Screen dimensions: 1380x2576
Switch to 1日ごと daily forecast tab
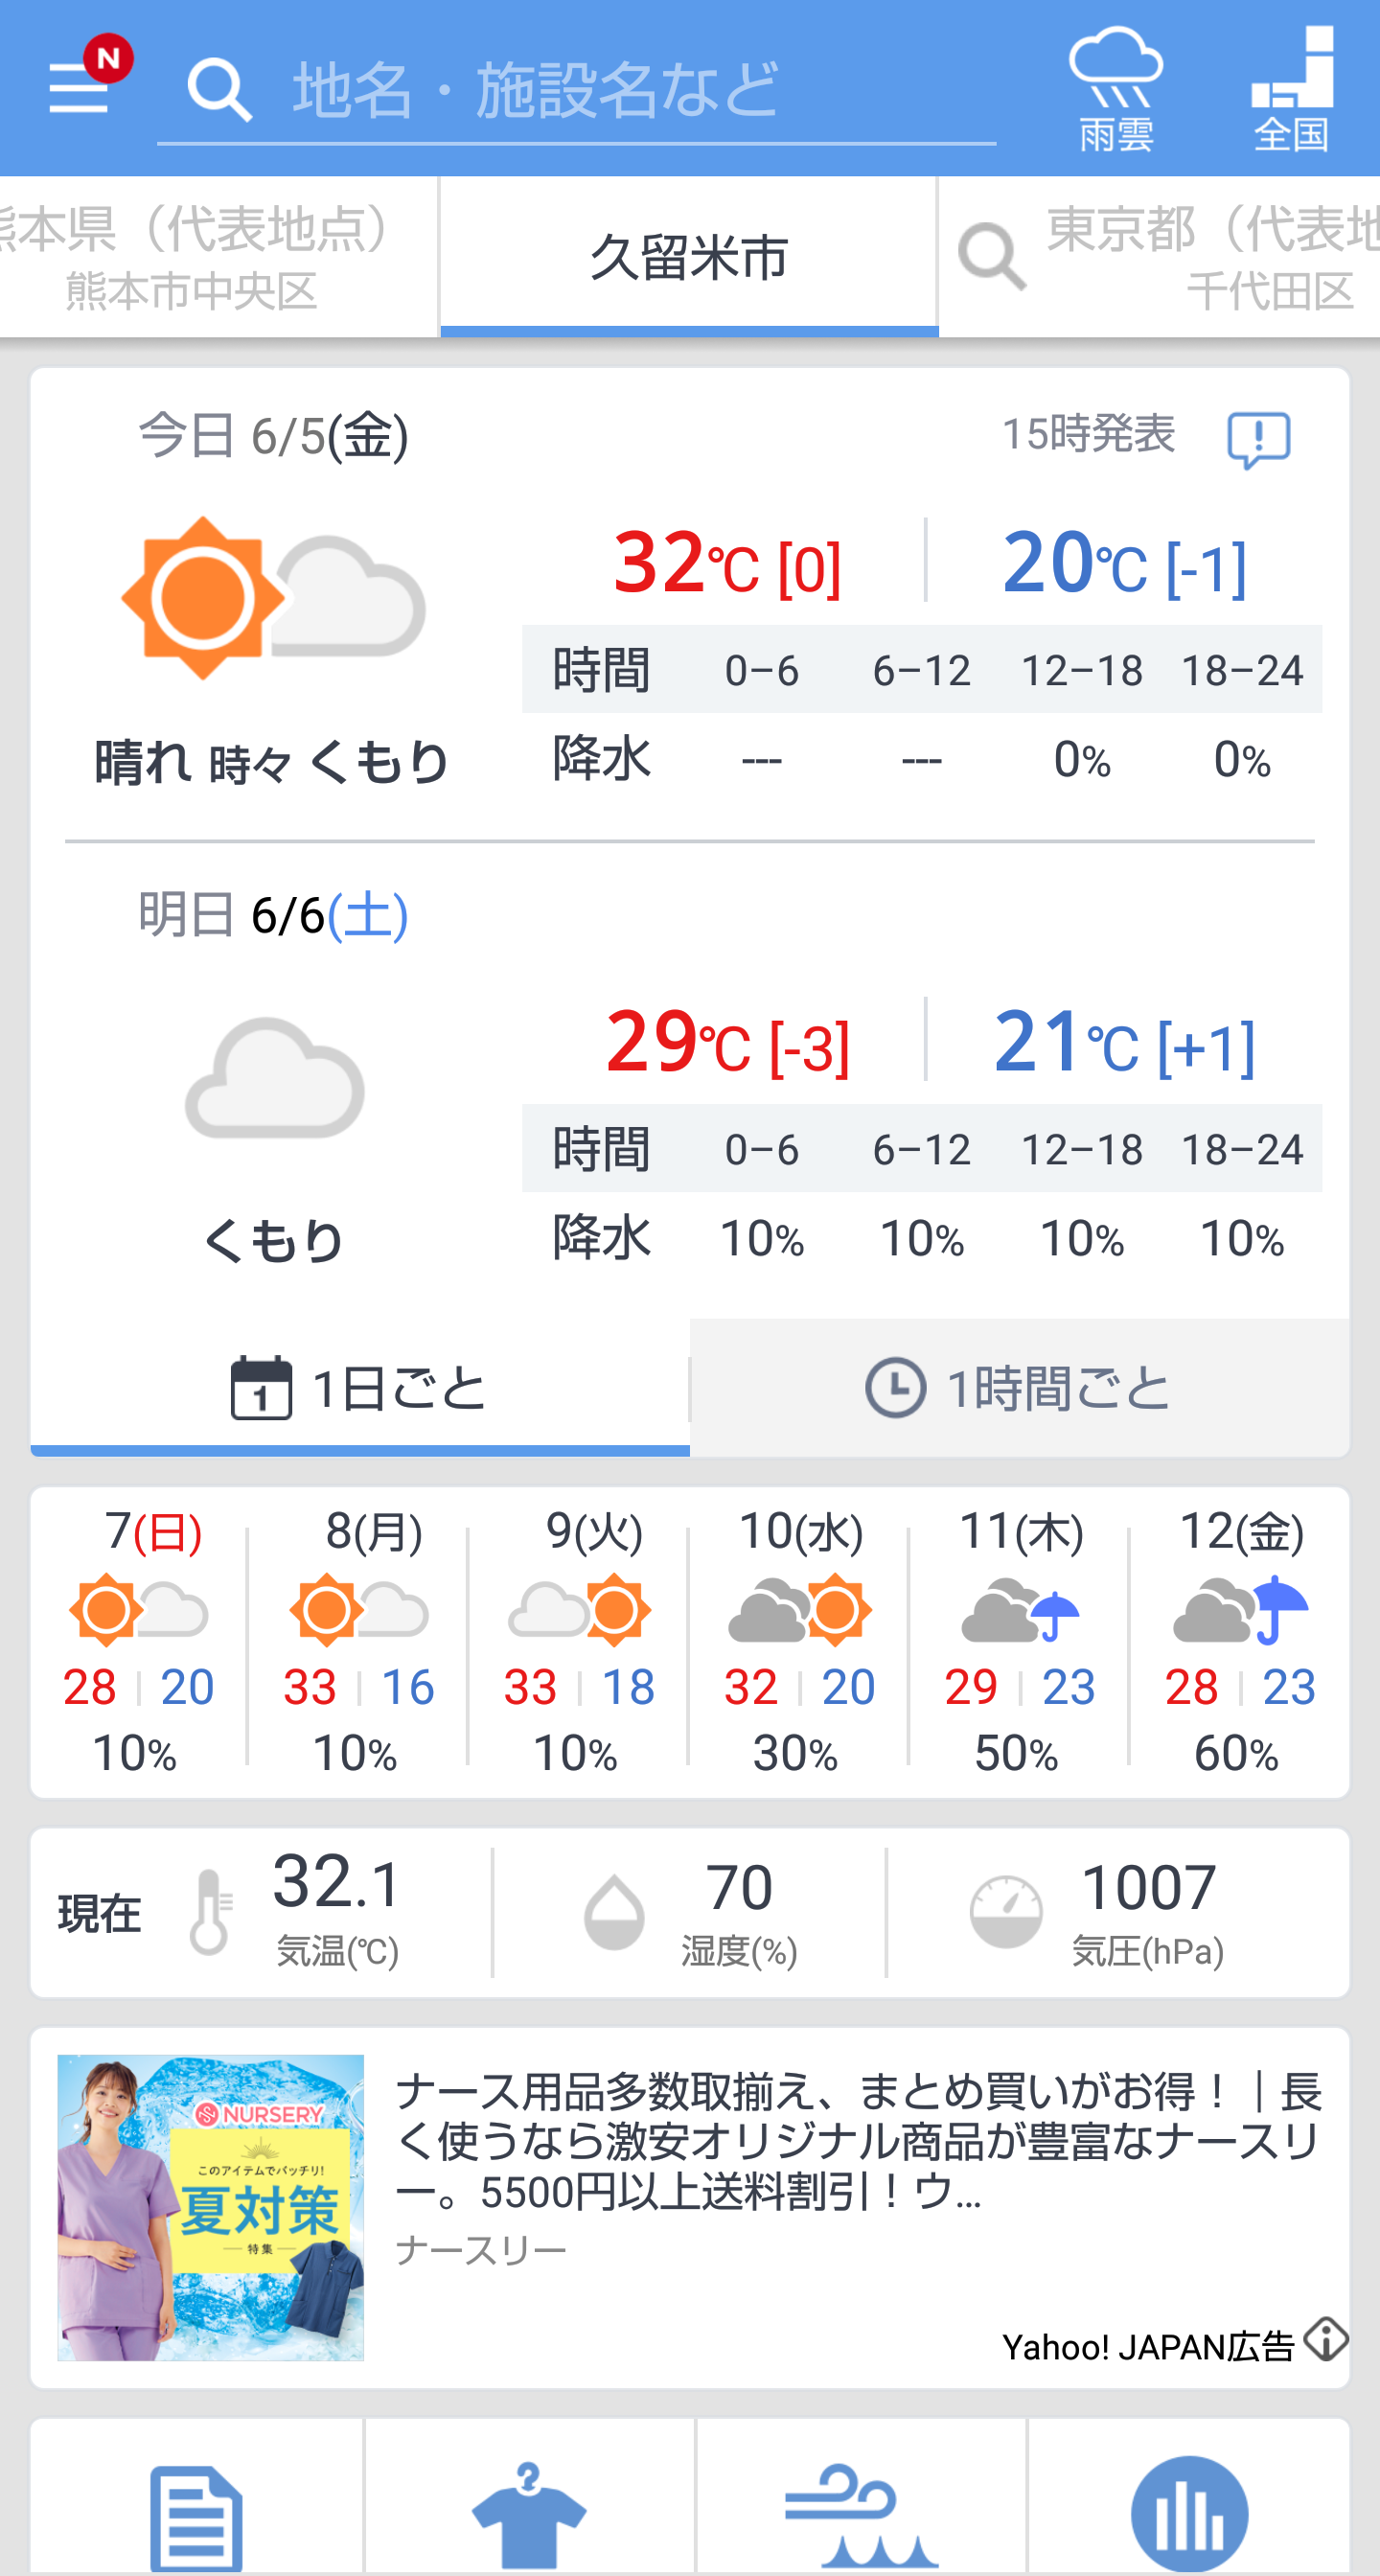(360, 1388)
